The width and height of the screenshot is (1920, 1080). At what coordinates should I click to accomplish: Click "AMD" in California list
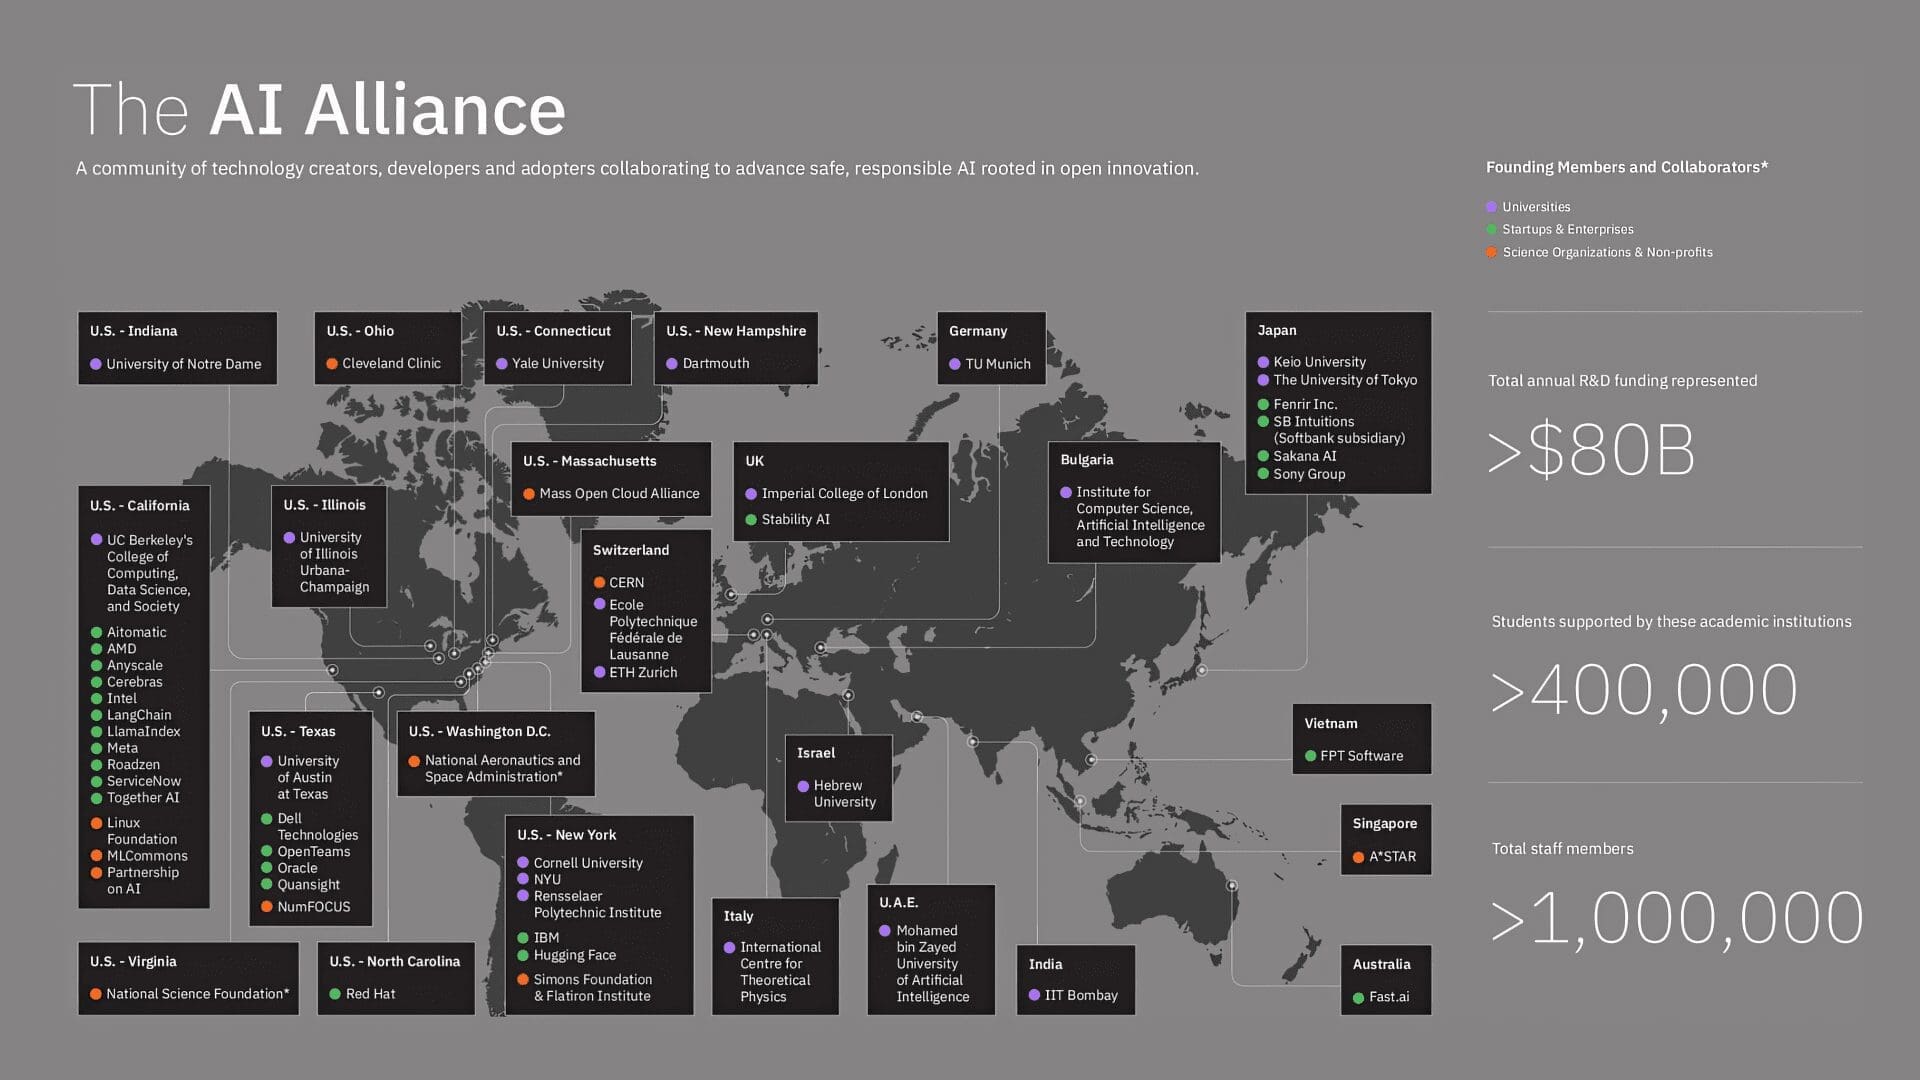click(122, 649)
